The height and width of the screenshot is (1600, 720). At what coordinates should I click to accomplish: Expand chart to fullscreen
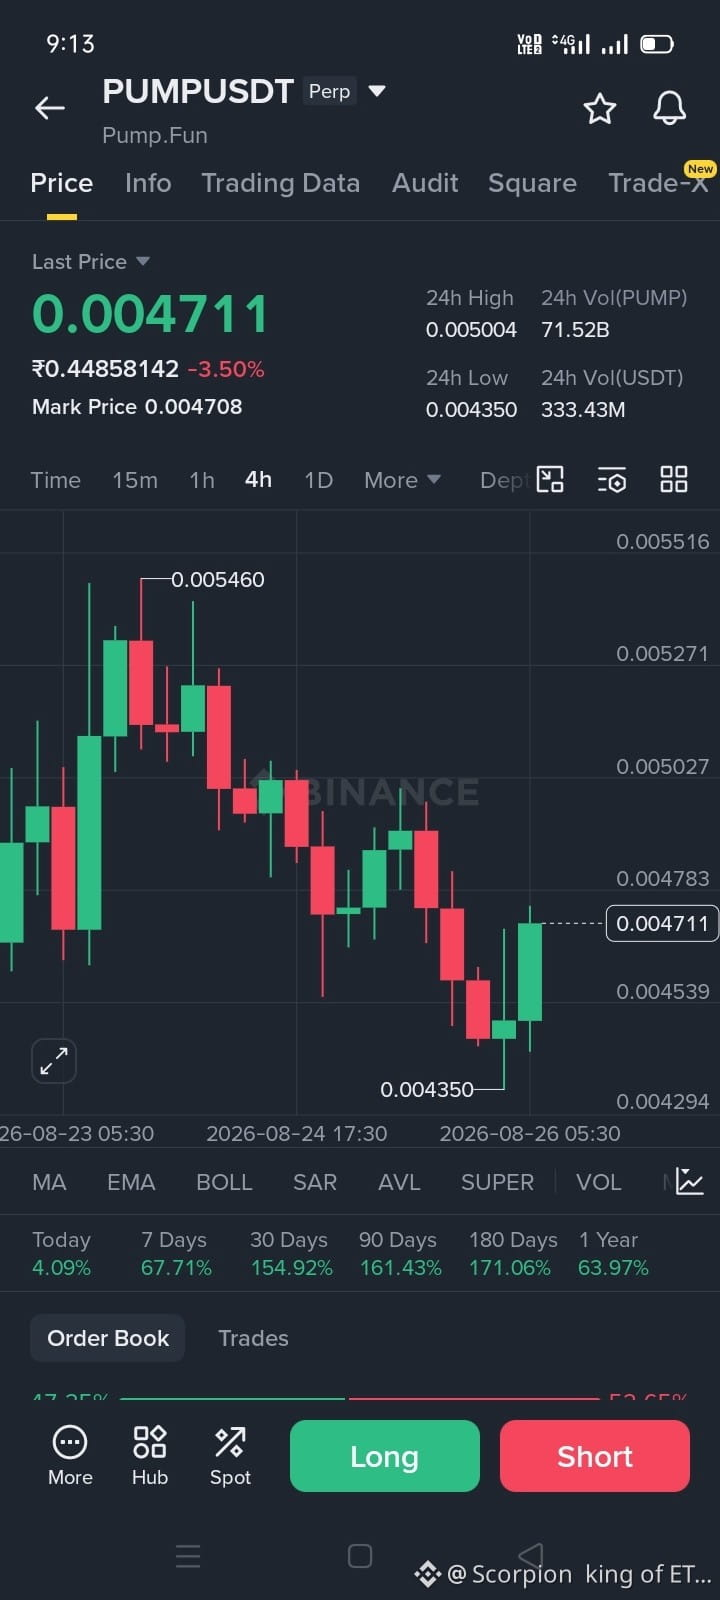pyautogui.click(x=54, y=1060)
